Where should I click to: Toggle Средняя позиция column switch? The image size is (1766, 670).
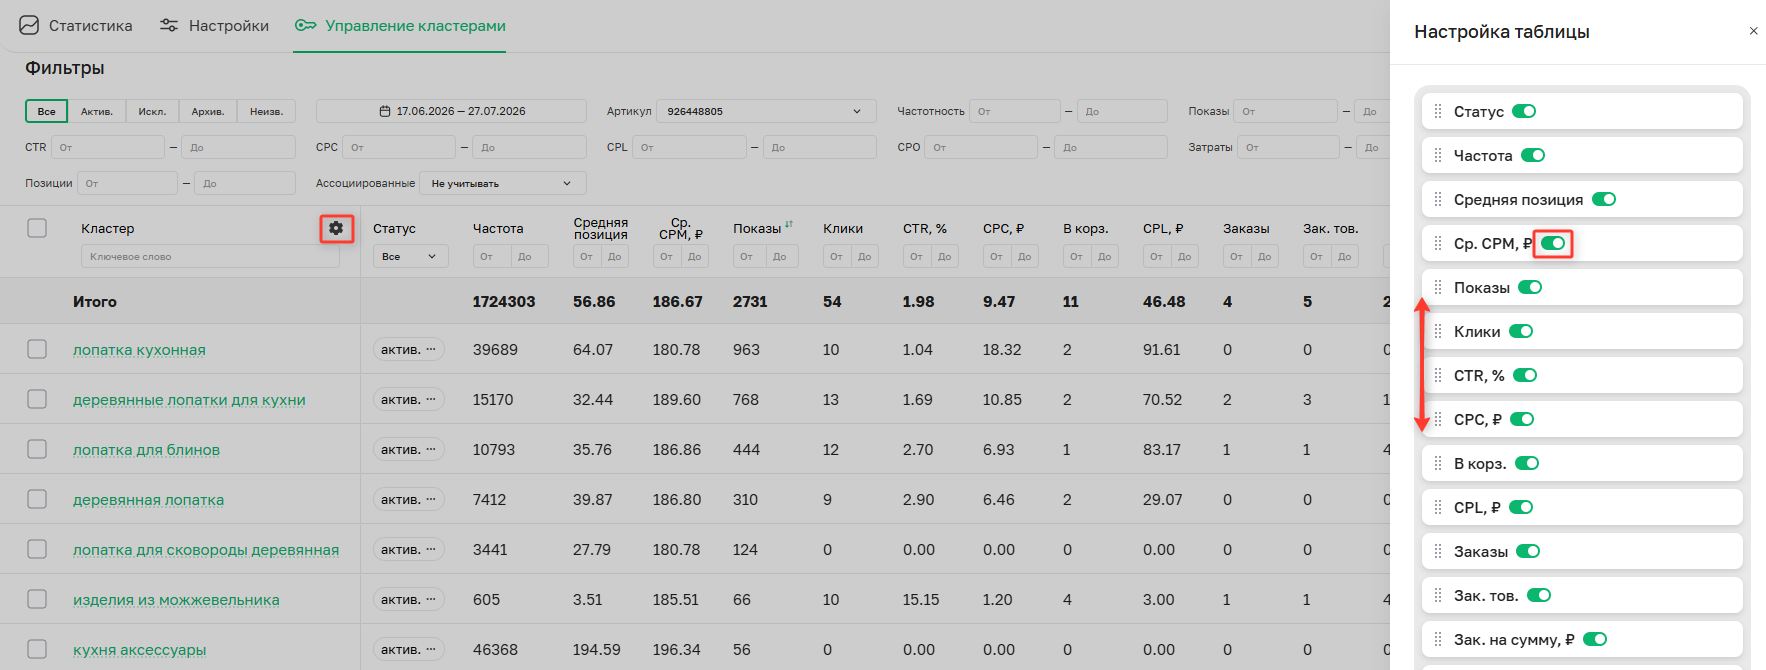click(x=1604, y=199)
